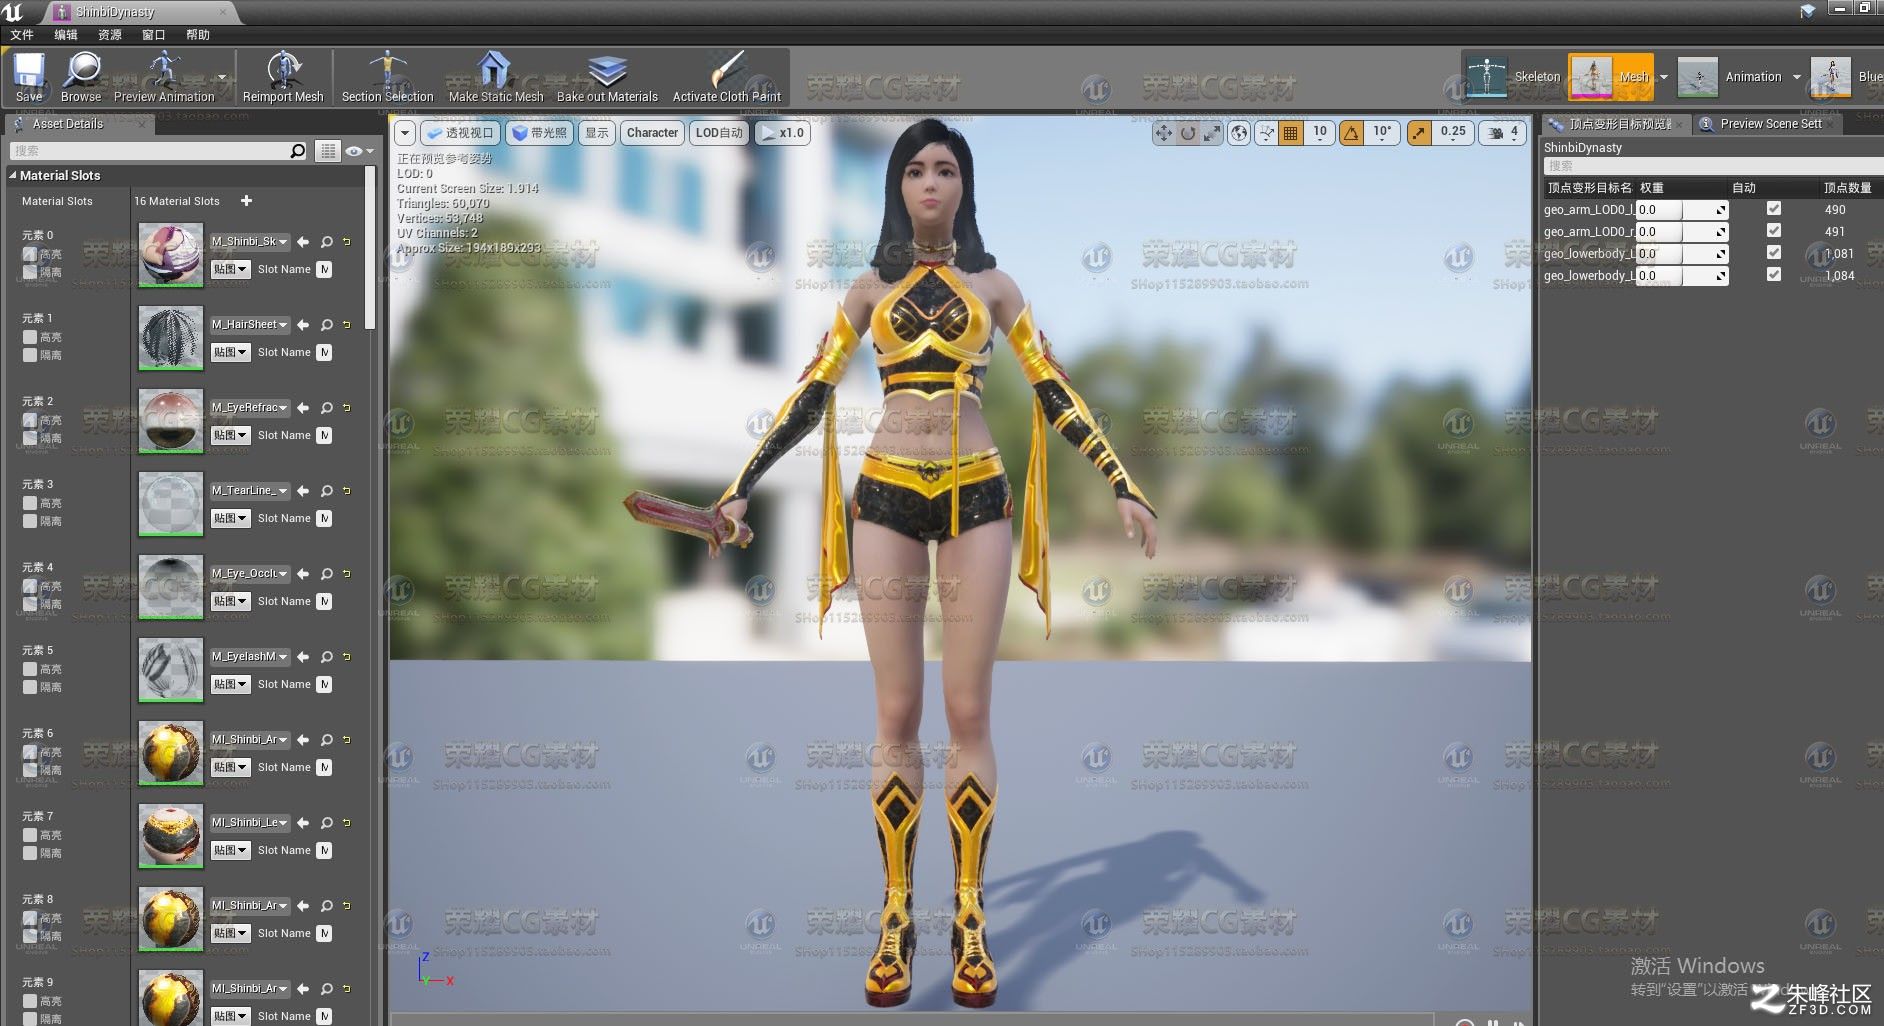Image resolution: width=1884 pixels, height=1026 pixels.
Task: Open M_Shinbi_Sk material dropdown
Action: click(x=250, y=242)
